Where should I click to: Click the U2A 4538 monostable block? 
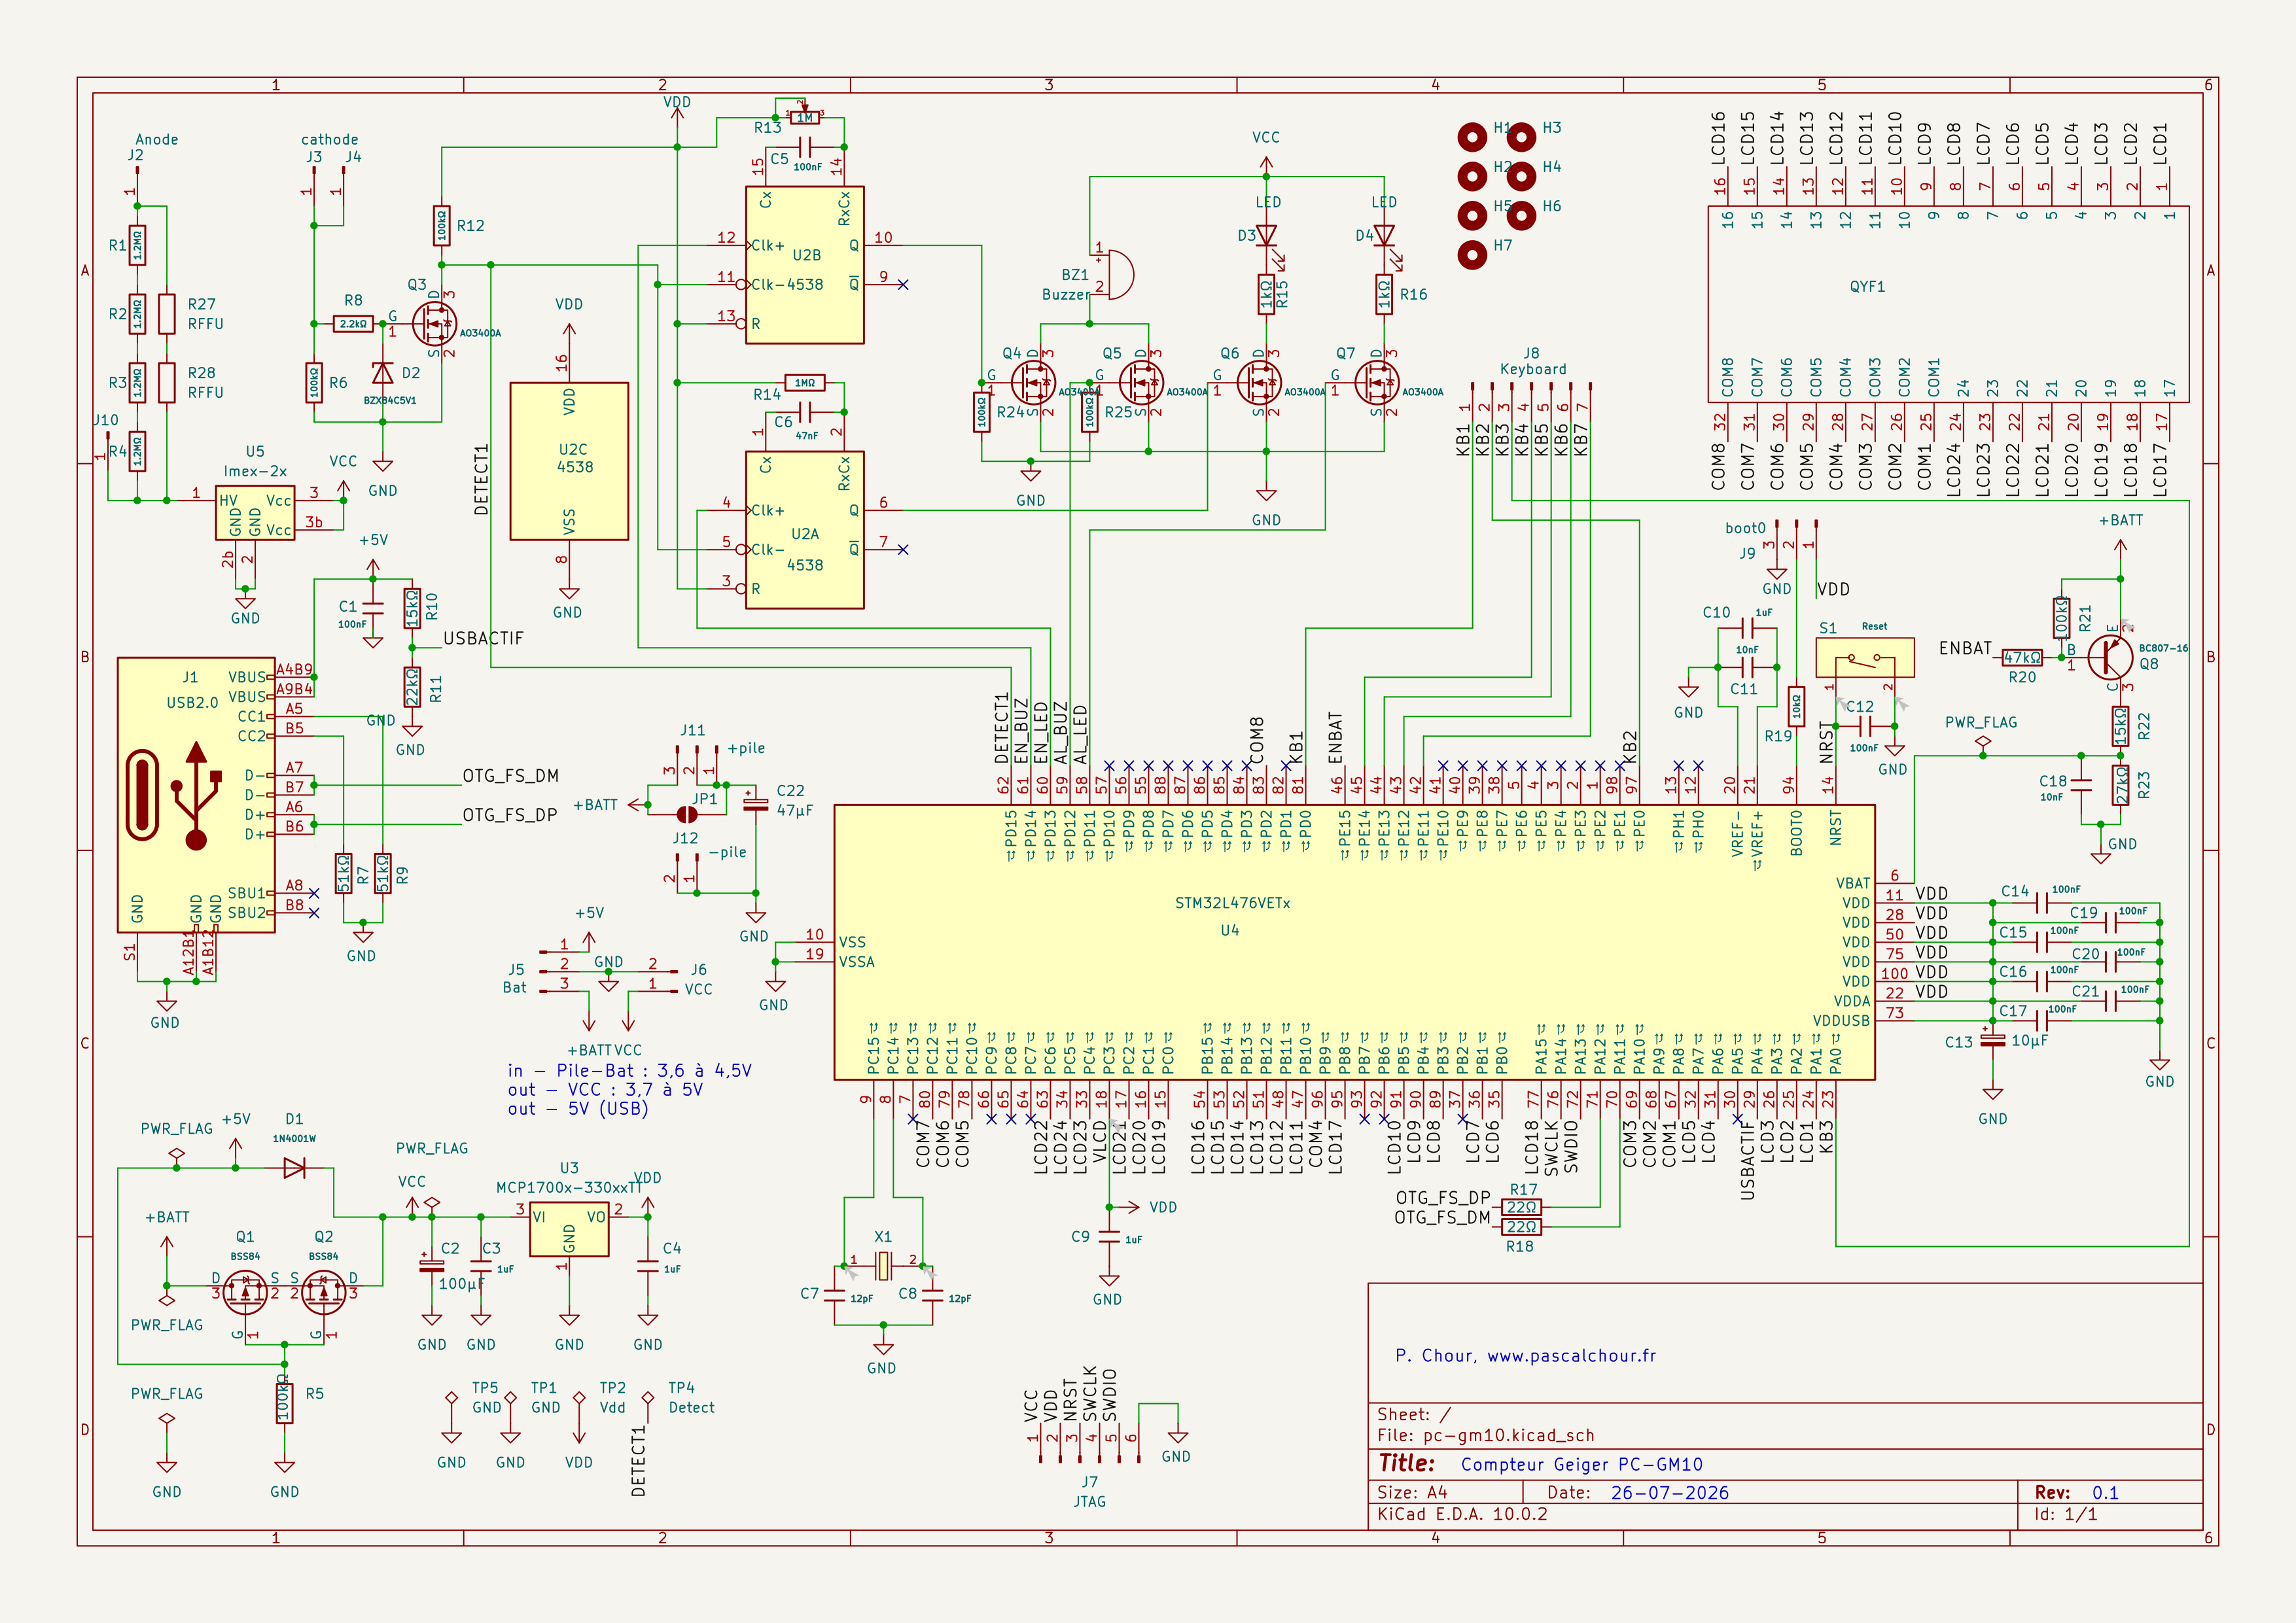[805, 530]
